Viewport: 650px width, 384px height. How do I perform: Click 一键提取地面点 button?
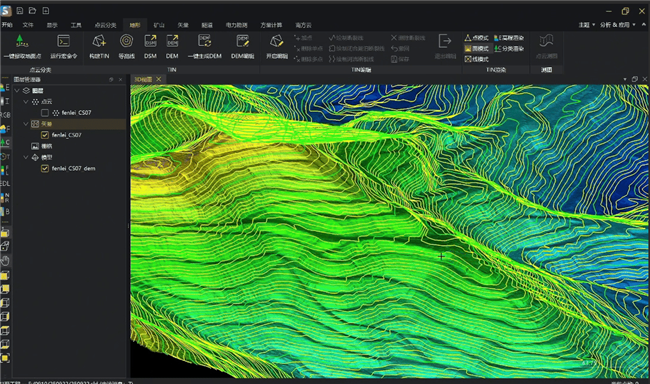point(22,46)
